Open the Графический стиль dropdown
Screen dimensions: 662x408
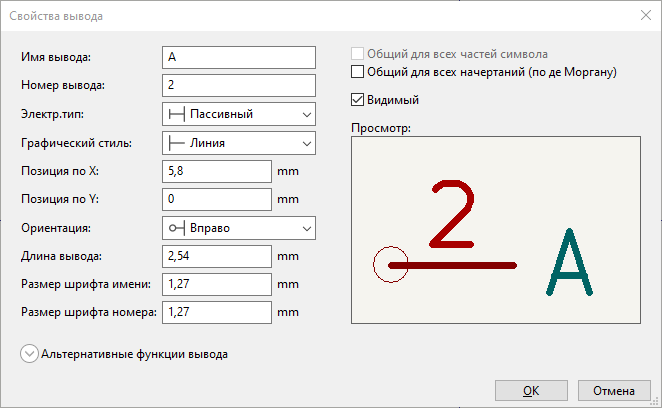(305, 143)
